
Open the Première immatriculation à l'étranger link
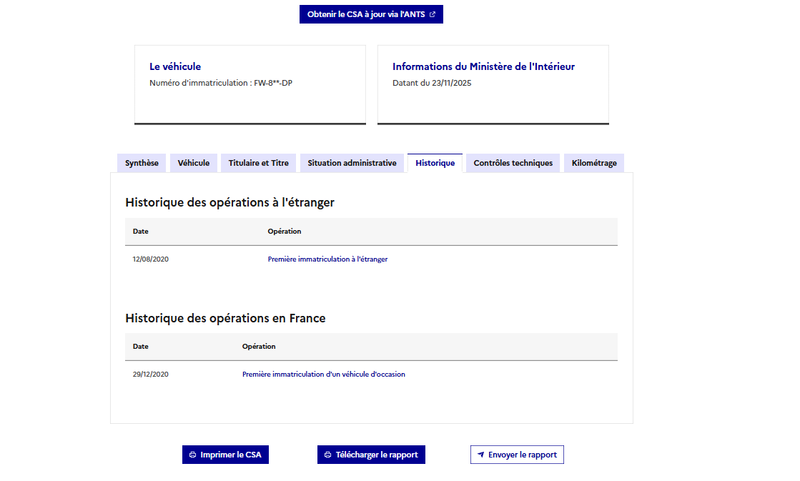click(327, 259)
